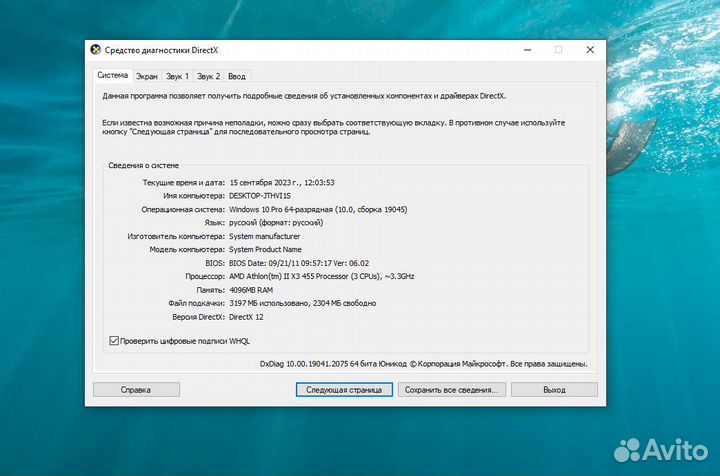
Task: Click the AMD Athlon processor value
Action: coord(321,276)
